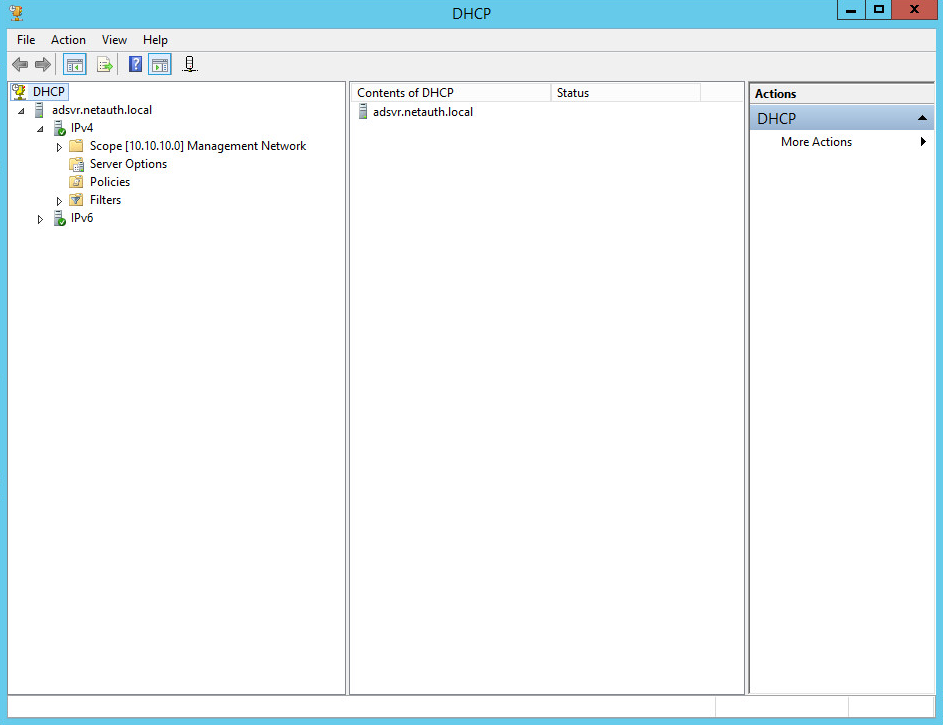The width and height of the screenshot is (943, 725).
Task: Minimize the DHCP window
Action: 851,10
